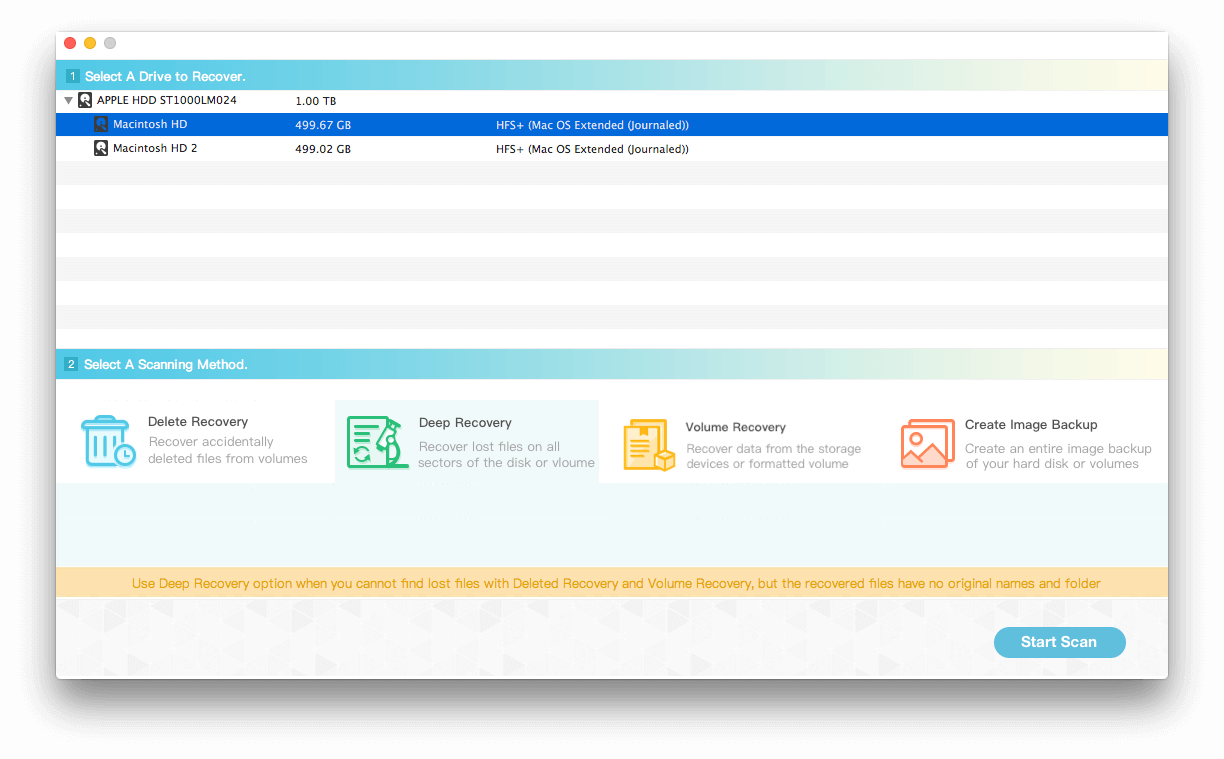Collapse the APPLE HDD ST1000LM024 disclosure triangle
This screenshot has width=1224, height=759.
(x=68, y=101)
